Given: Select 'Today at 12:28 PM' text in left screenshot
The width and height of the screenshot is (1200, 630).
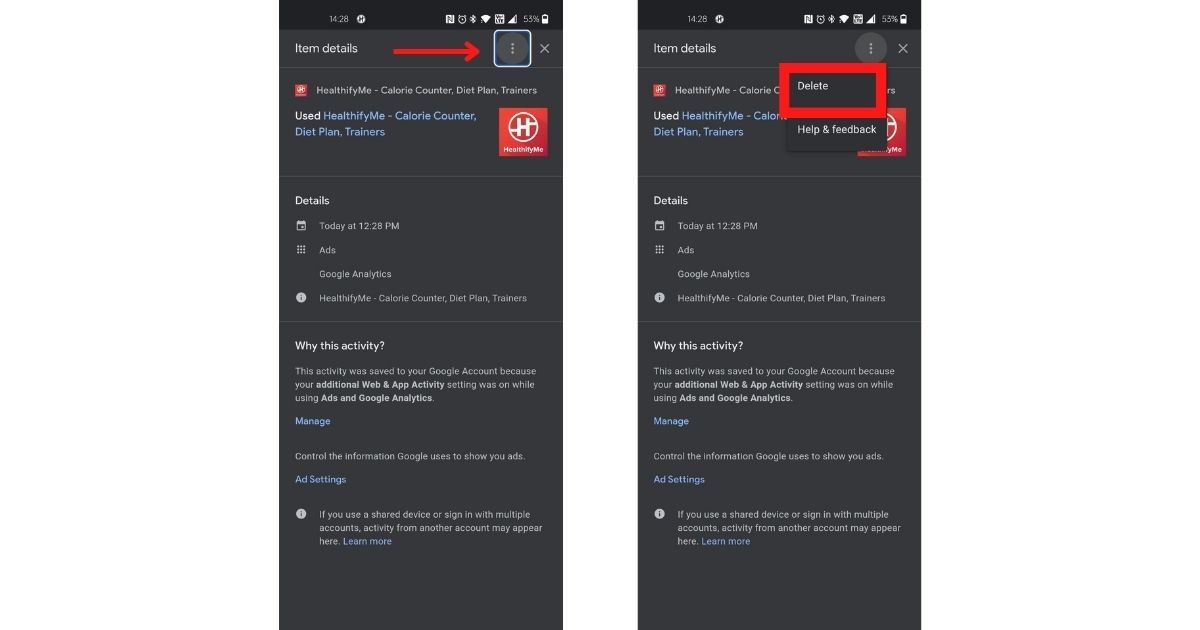Looking at the screenshot, I should click(x=359, y=226).
